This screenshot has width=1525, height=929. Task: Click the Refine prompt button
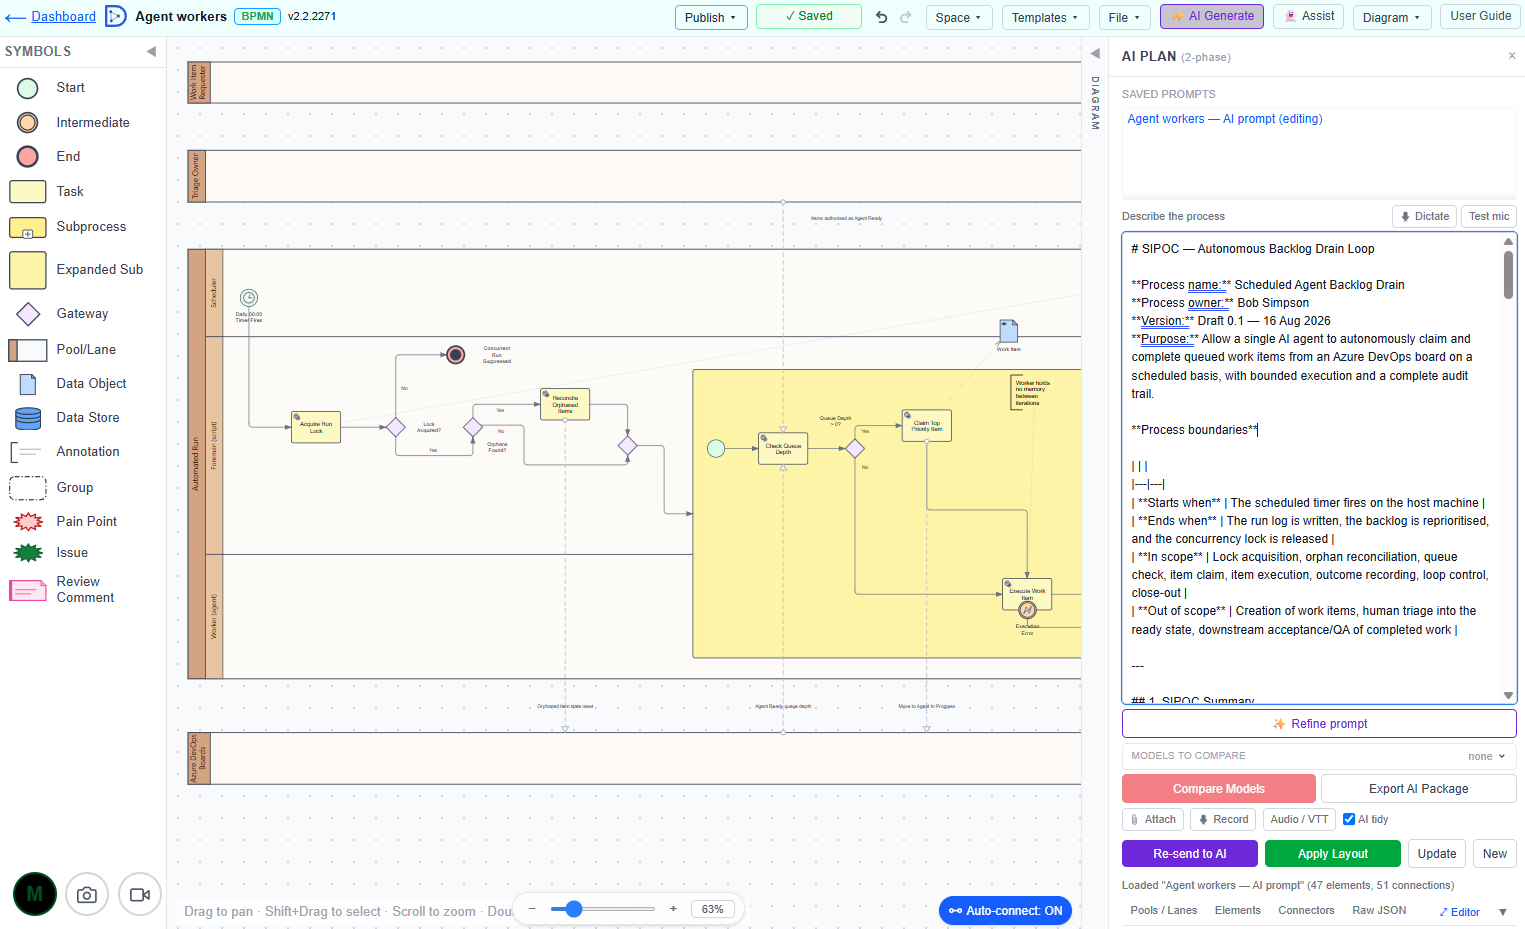click(x=1319, y=724)
